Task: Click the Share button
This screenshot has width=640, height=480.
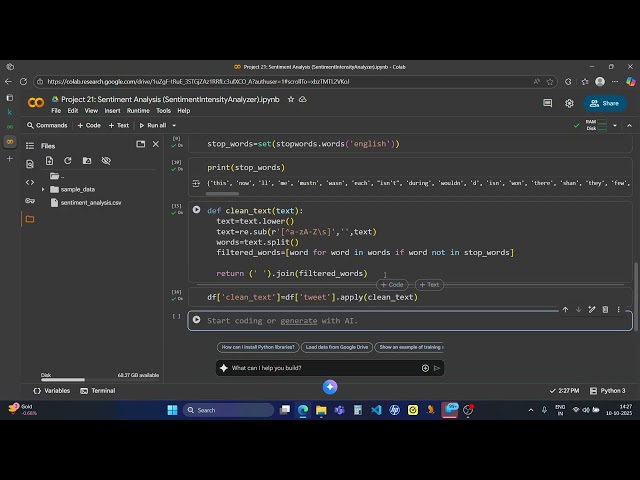Action: (604, 103)
